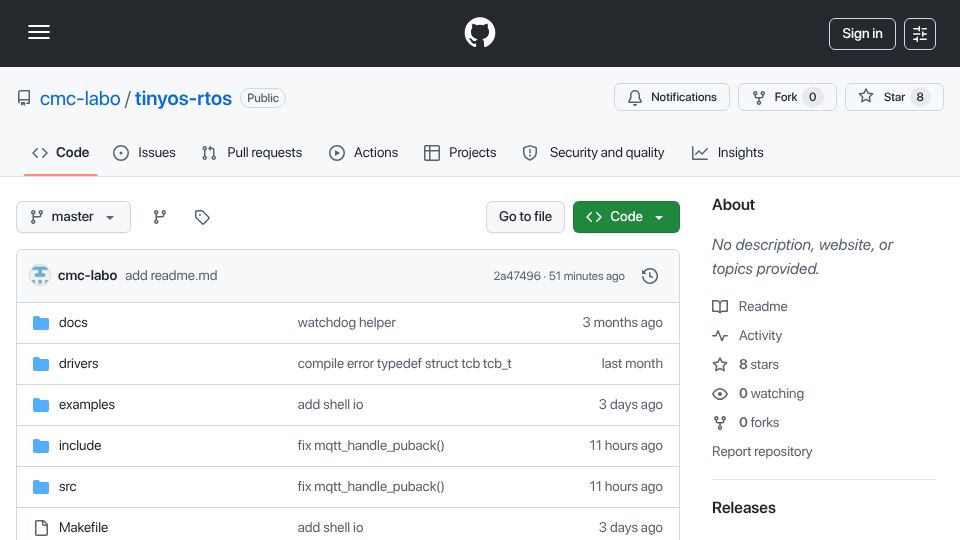Click the src folder icon
The height and width of the screenshot is (540, 960).
[41, 487]
